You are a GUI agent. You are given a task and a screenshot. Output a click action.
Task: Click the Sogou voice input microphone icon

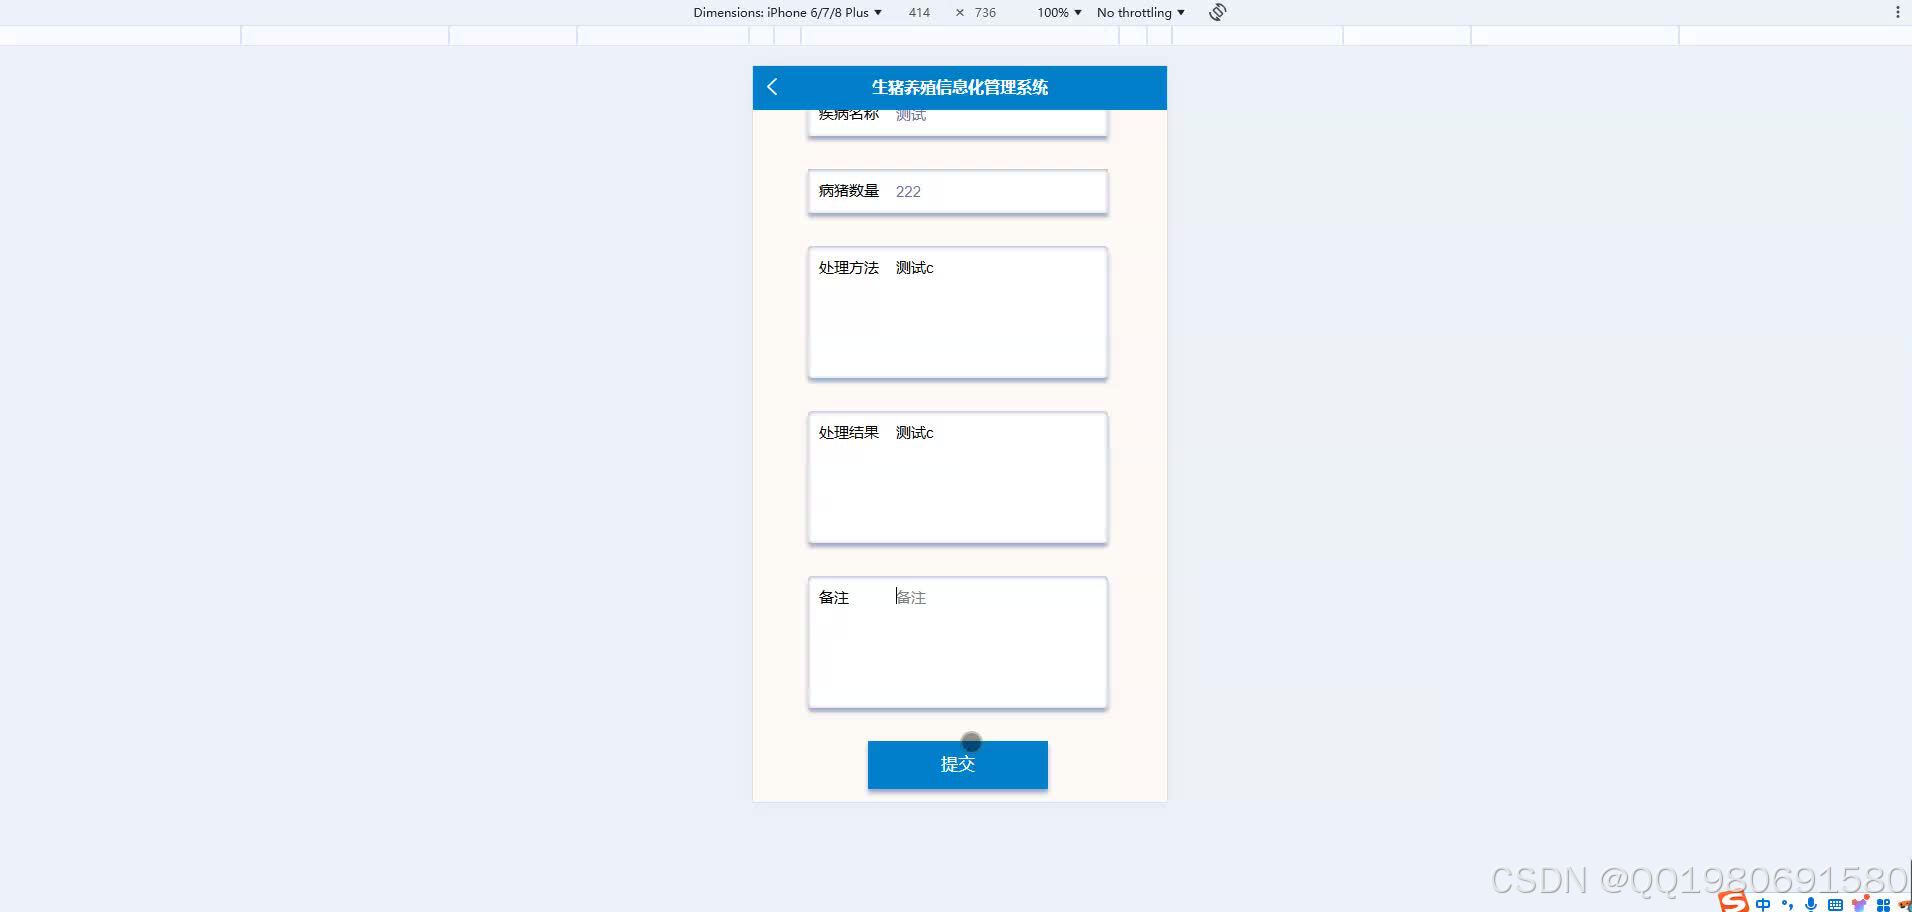tap(1811, 903)
